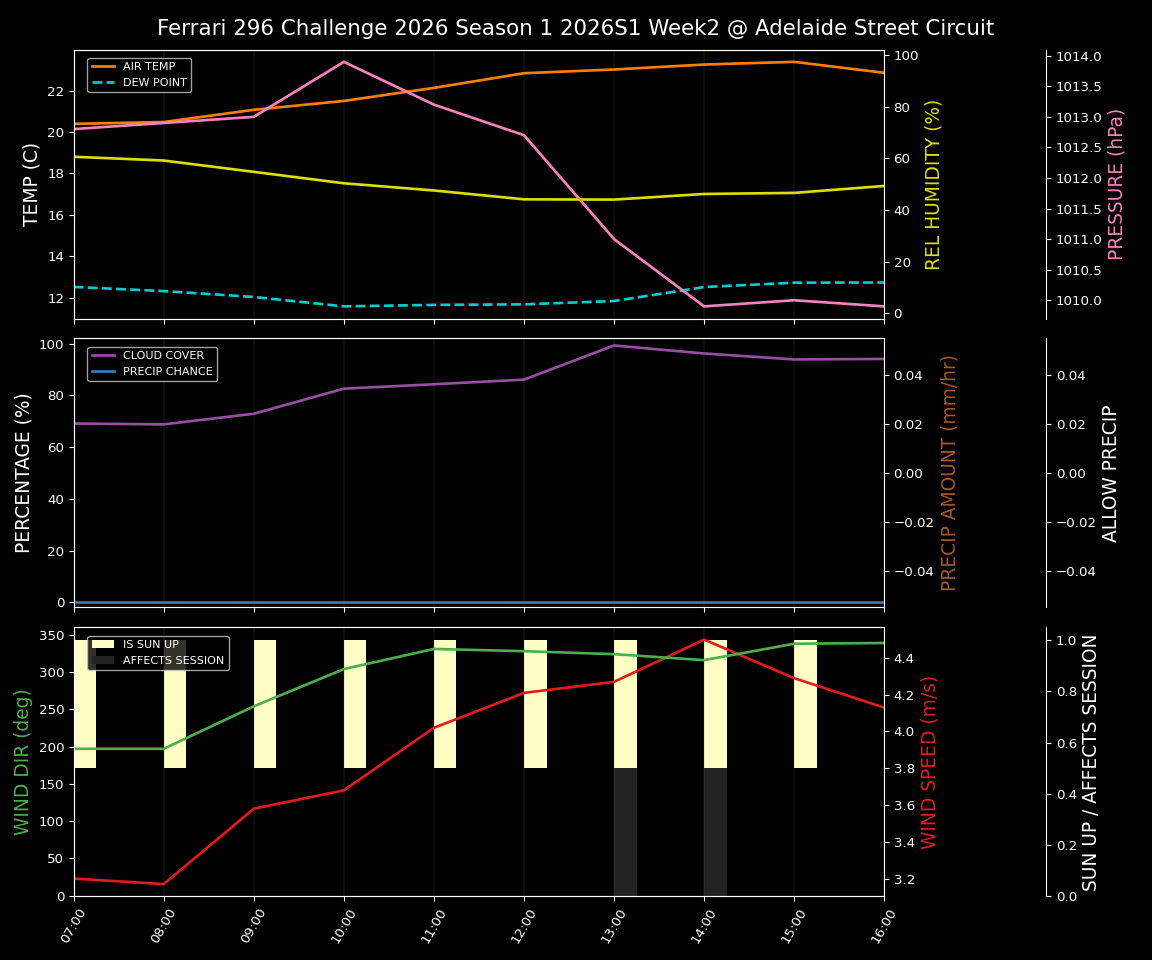Click the pressure curve peak at 10:00
This screenshot has width=1152, height=960.
[345, 62]
